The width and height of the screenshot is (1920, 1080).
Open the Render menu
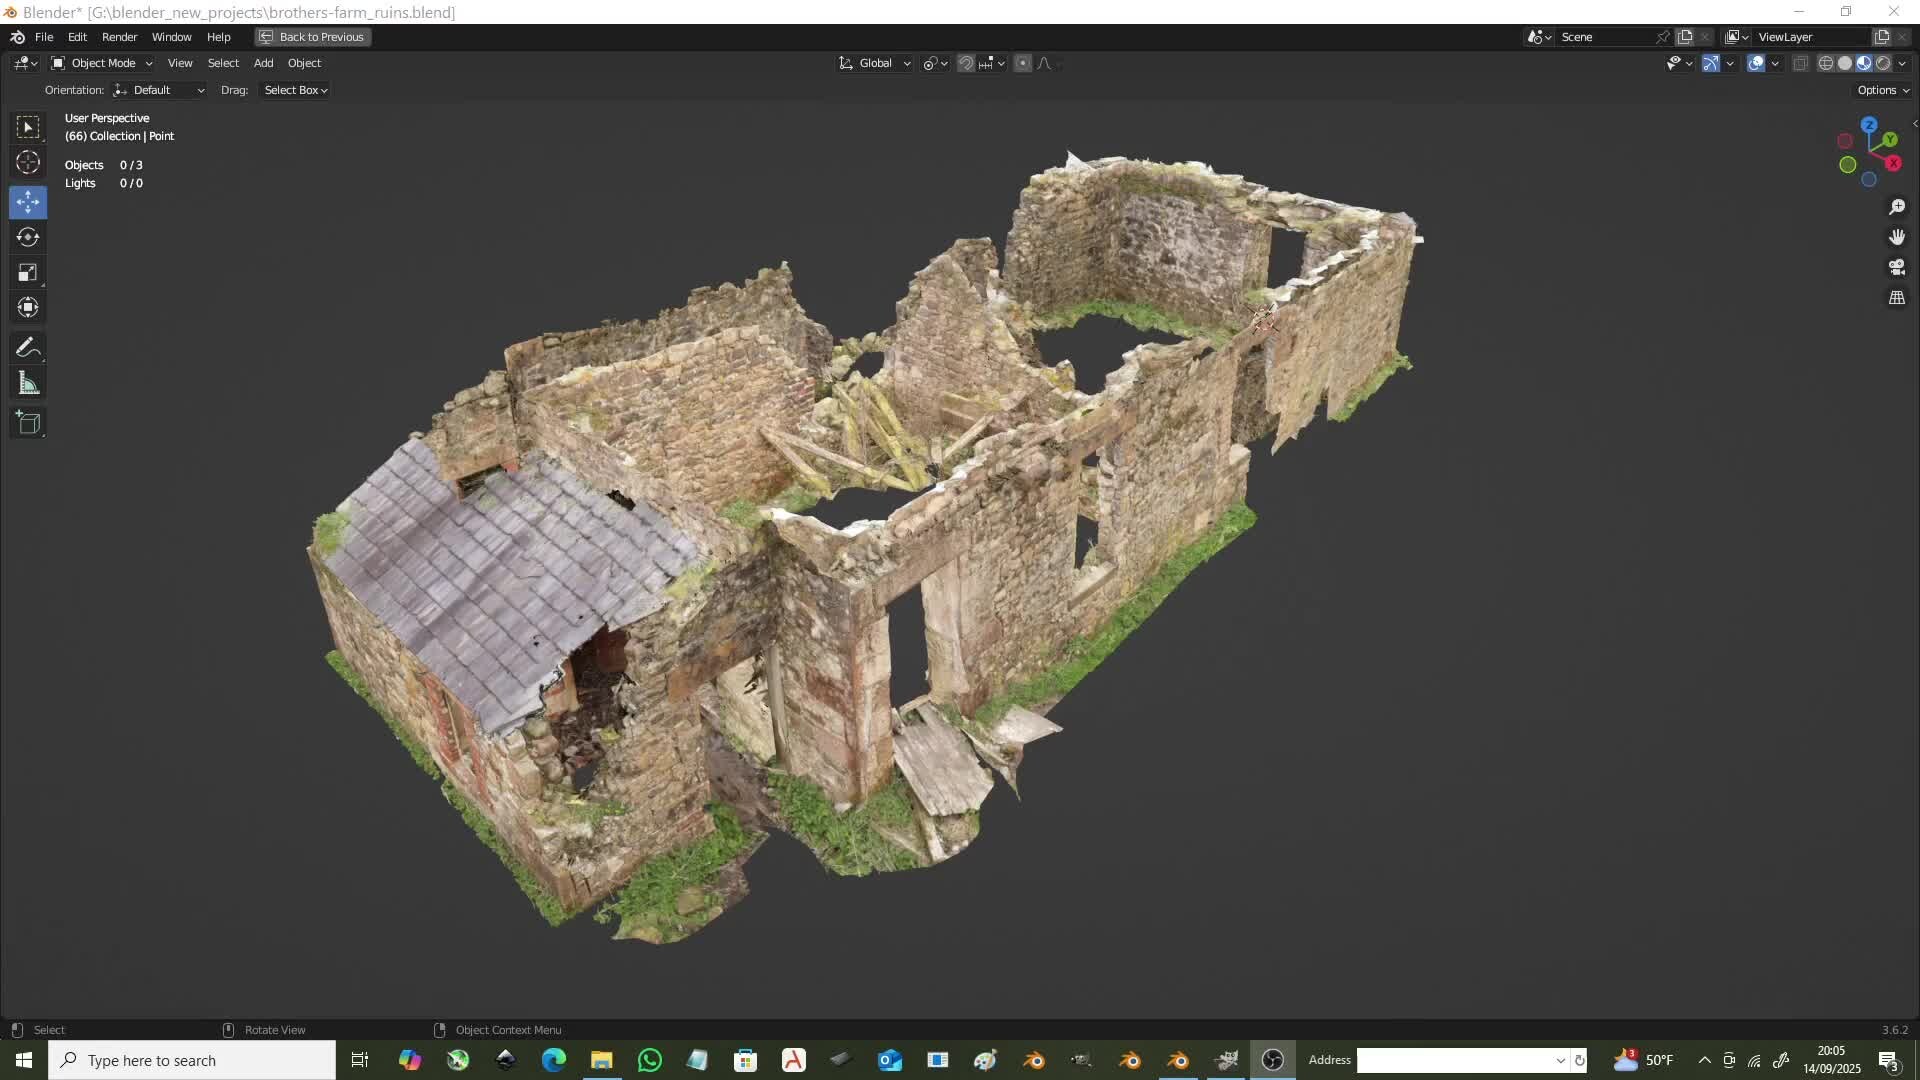click(119, 37)
